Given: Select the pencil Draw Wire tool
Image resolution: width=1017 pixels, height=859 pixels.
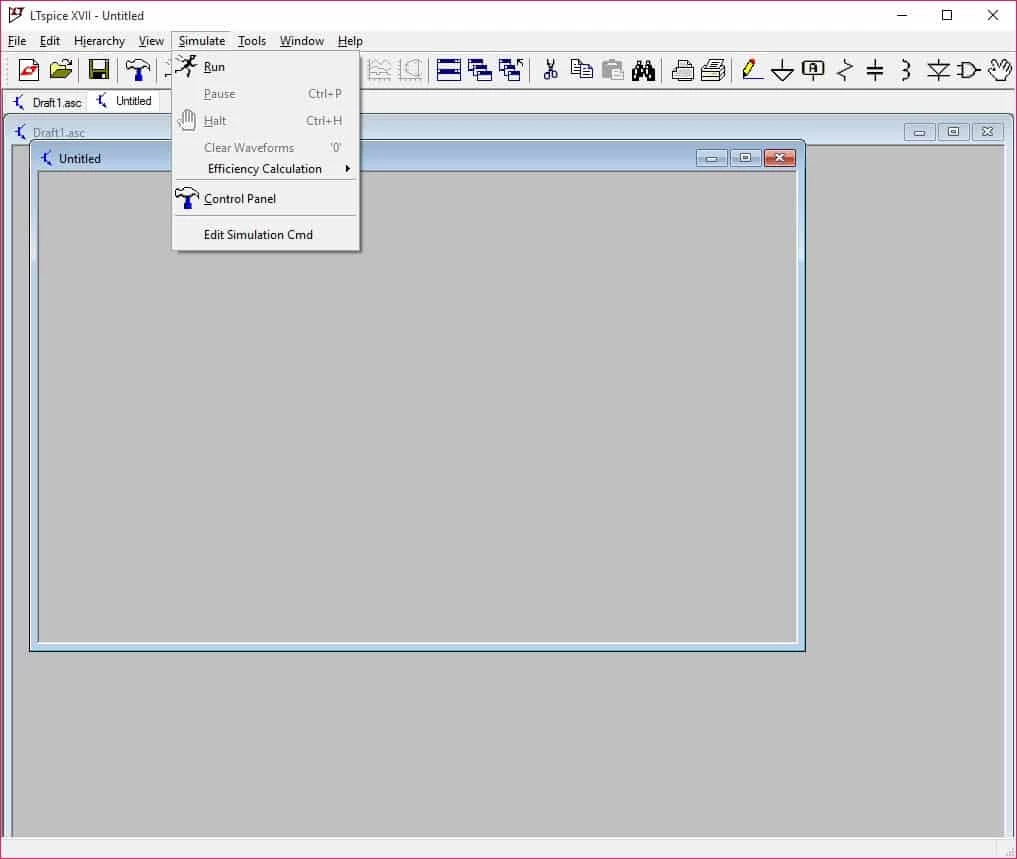Looking at the screenshot, I should point(751,70).
